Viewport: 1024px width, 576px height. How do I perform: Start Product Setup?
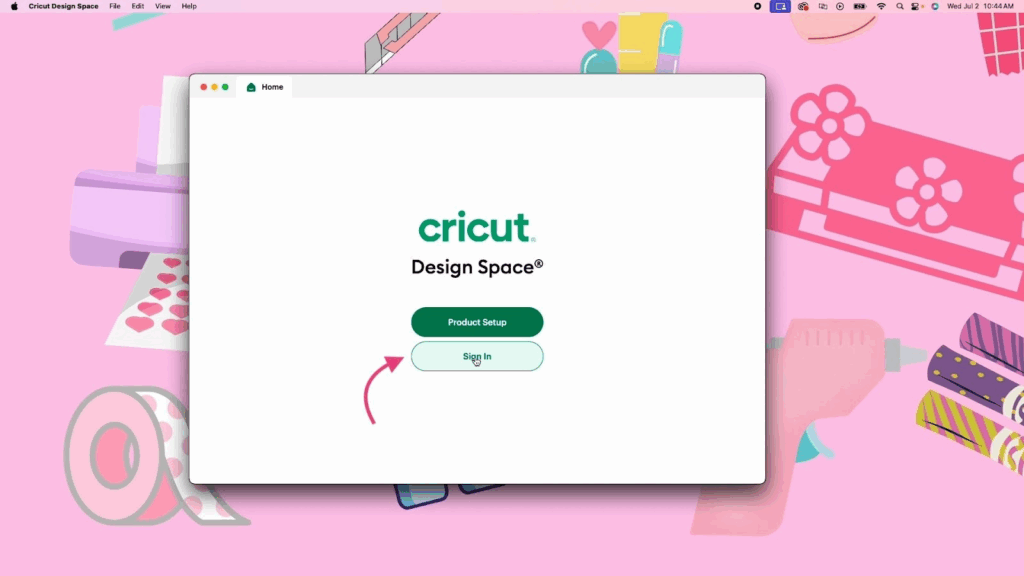coord(477,322)
